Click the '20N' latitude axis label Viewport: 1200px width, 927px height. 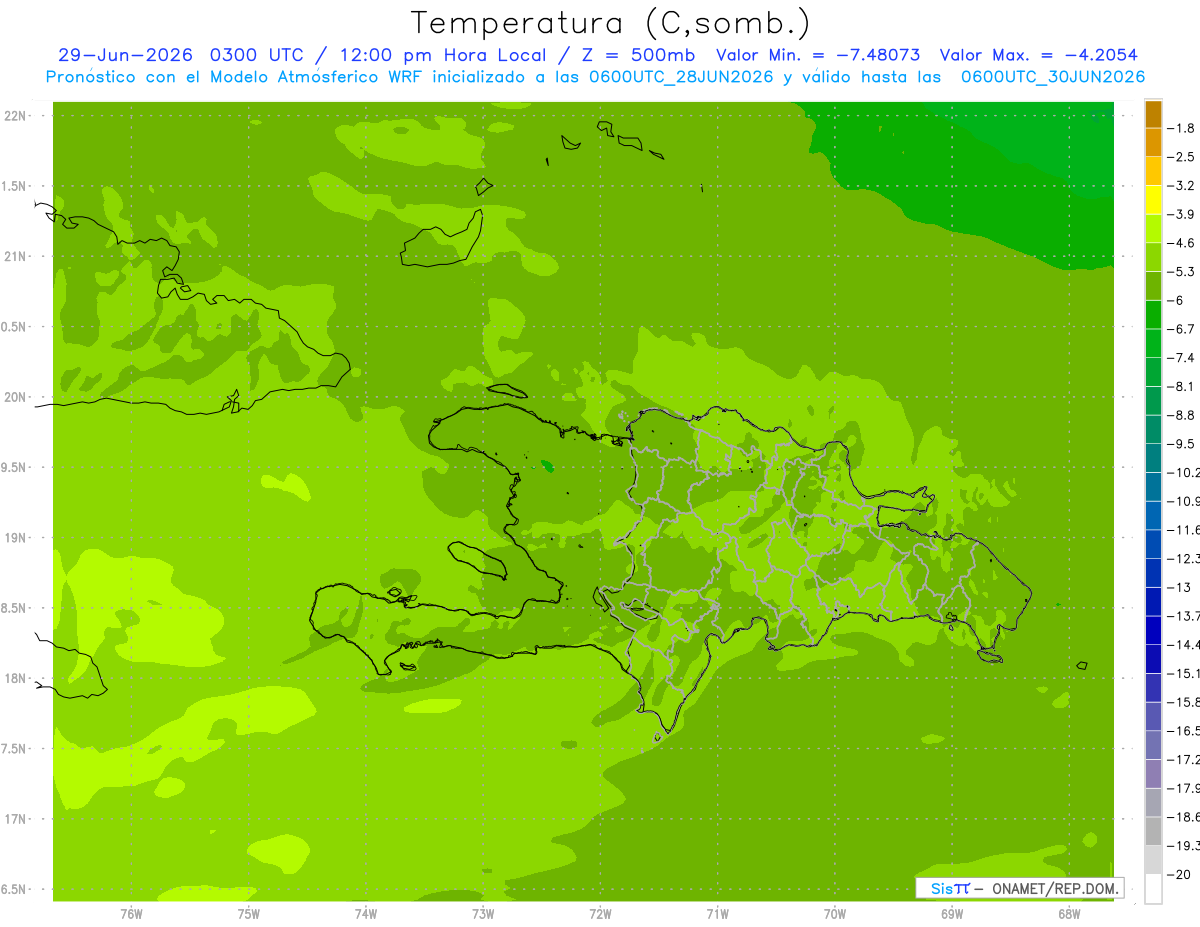15,397
